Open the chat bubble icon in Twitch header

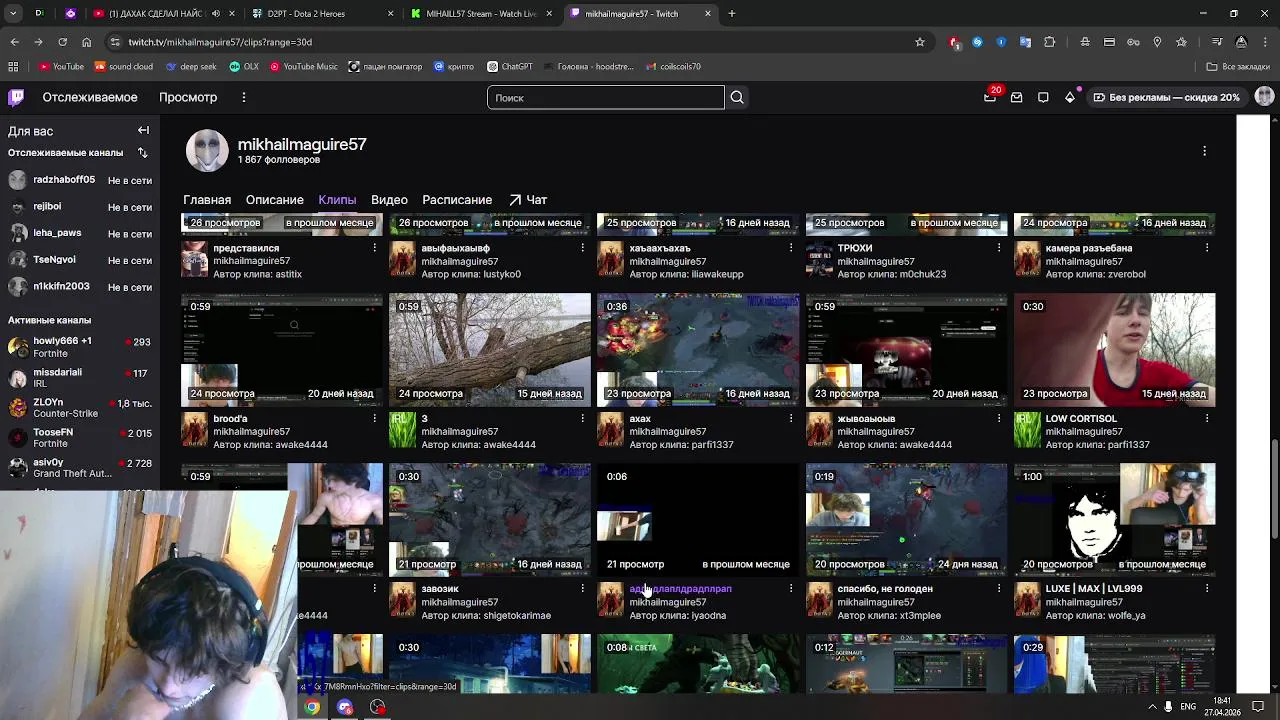click(x=1043, y=97)
